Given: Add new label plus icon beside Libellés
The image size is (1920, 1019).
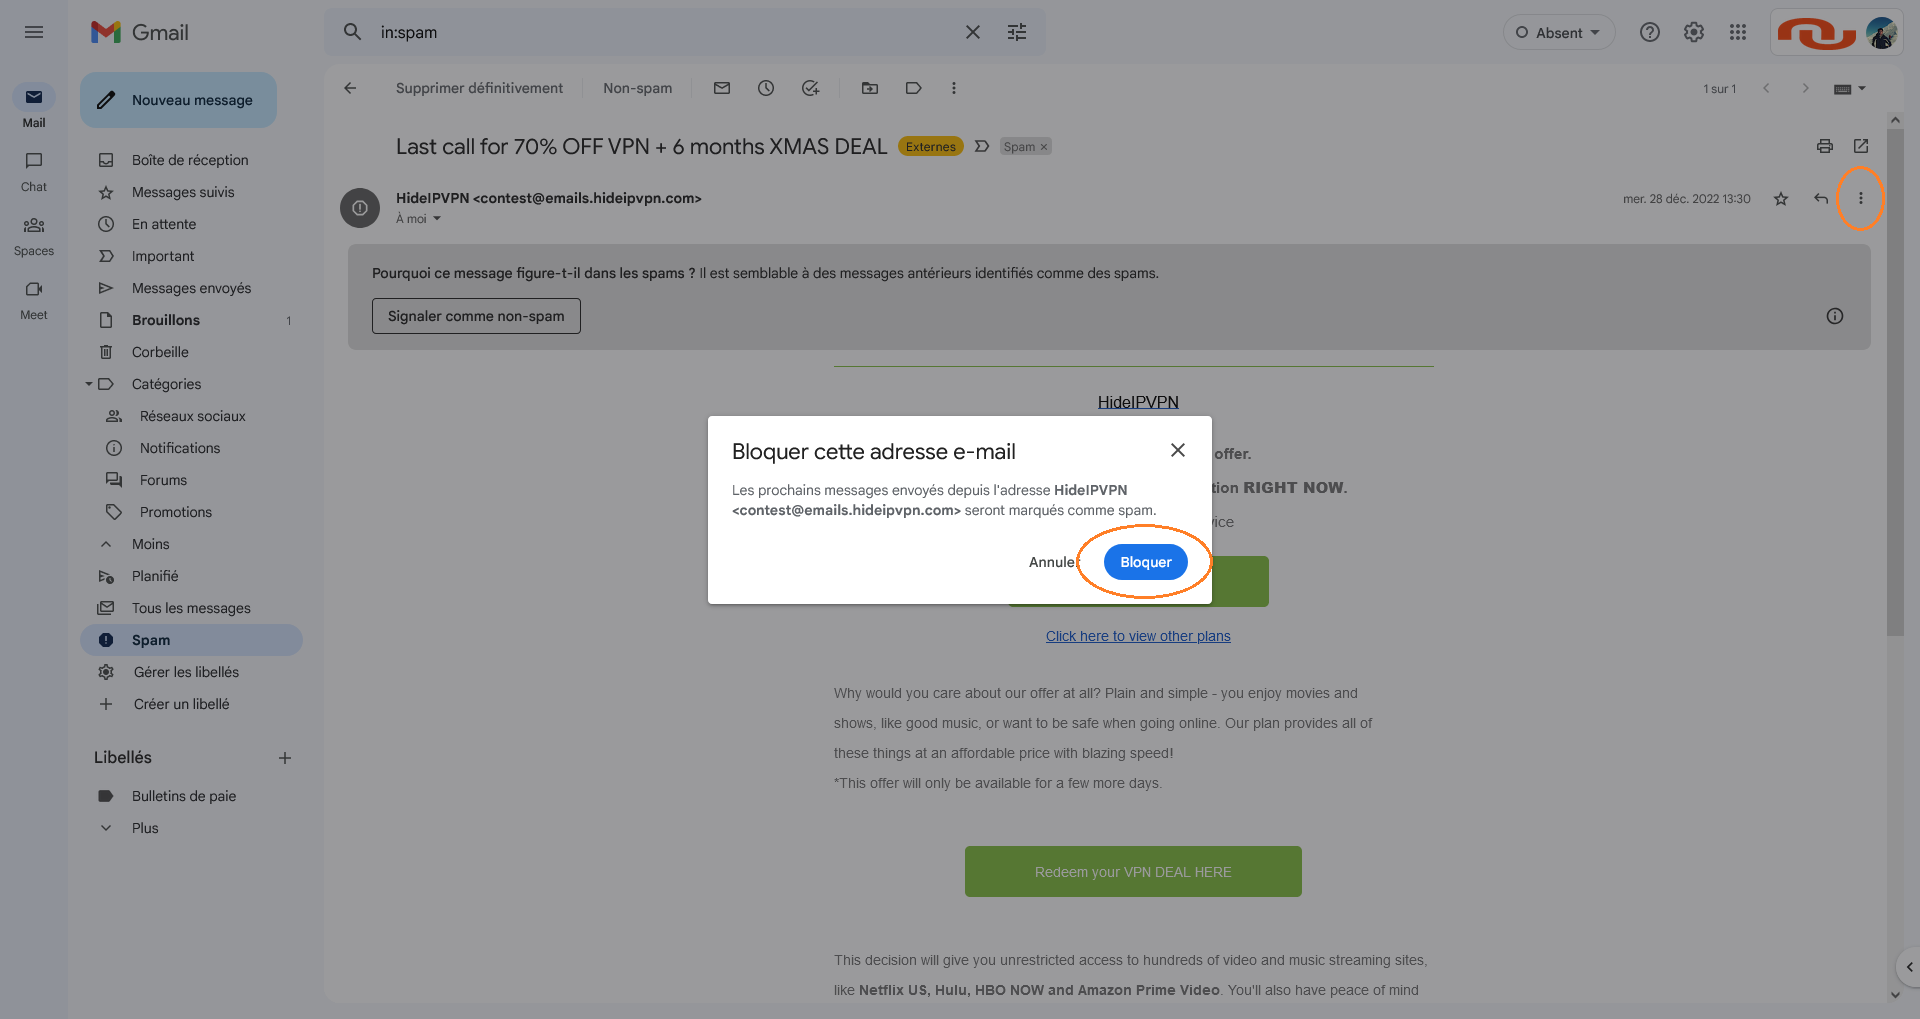Looking at the screenshot, I should (x=285, y=758).
